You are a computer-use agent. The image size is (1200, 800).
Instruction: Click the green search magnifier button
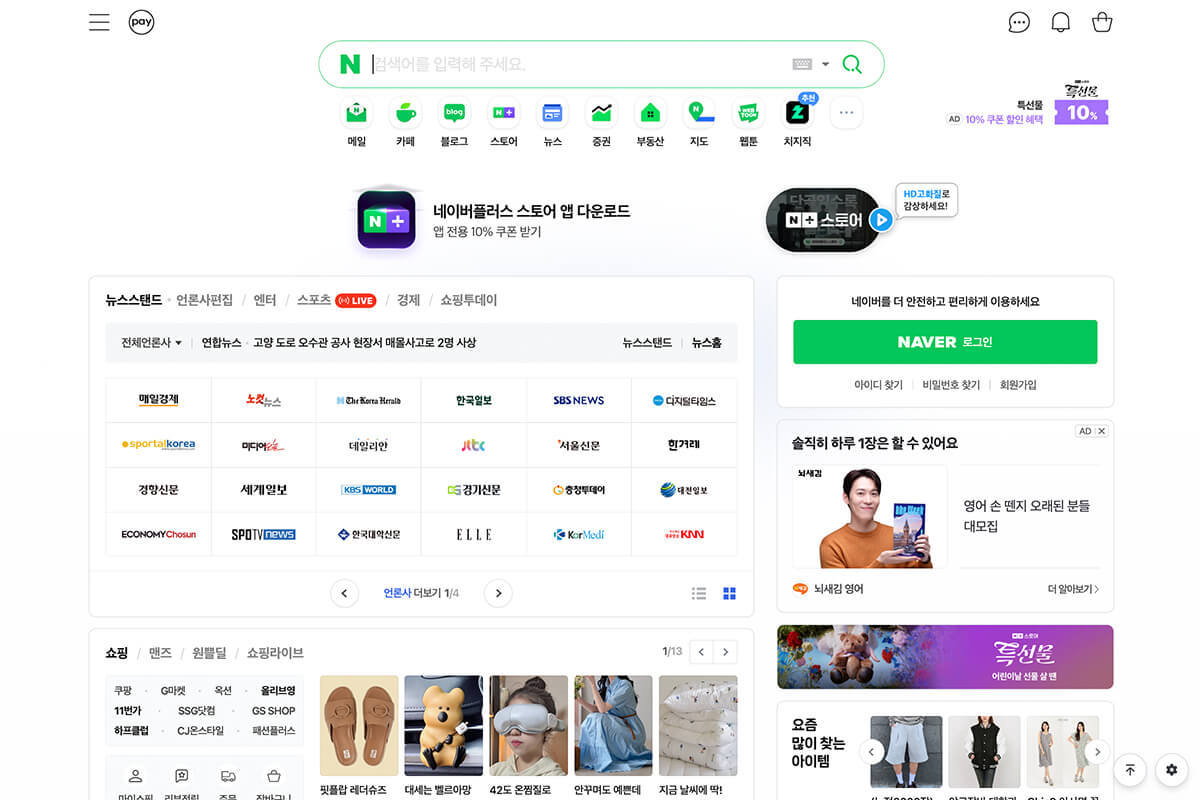[852, 64]
